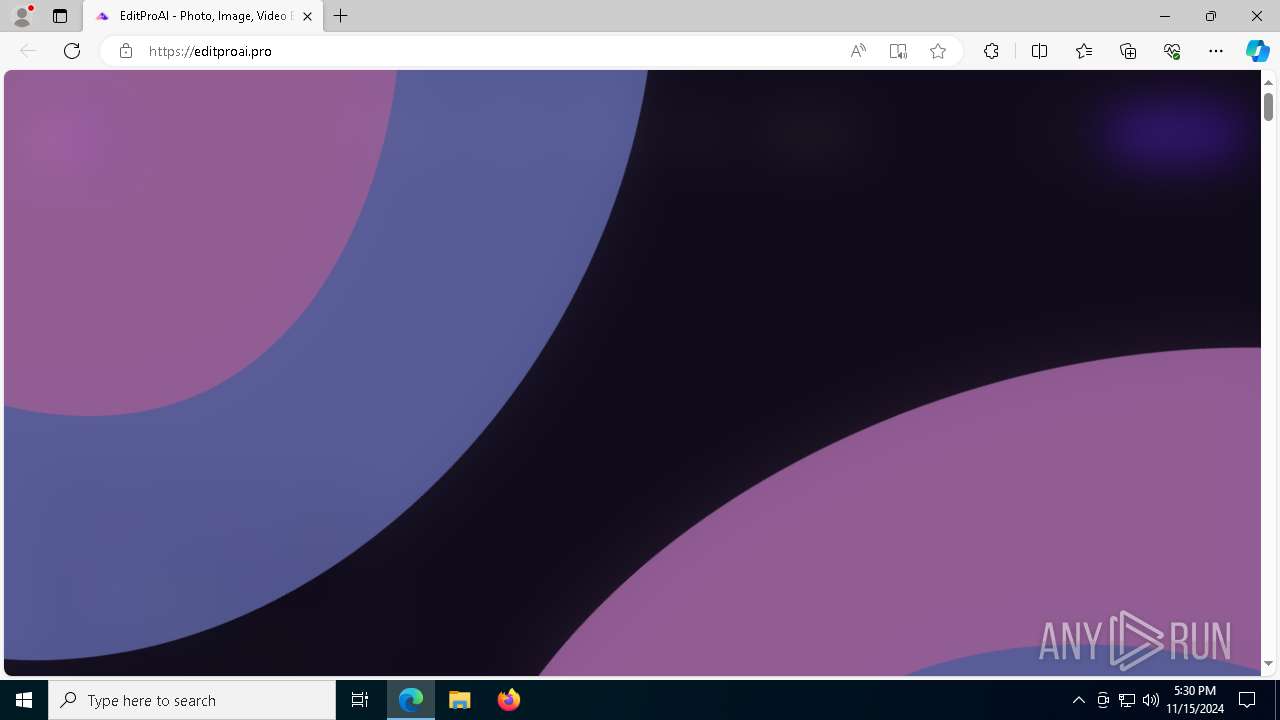The image size is (1280, 720).
Task: Restore down the Edge window
Action: (x=1211, y=16)
